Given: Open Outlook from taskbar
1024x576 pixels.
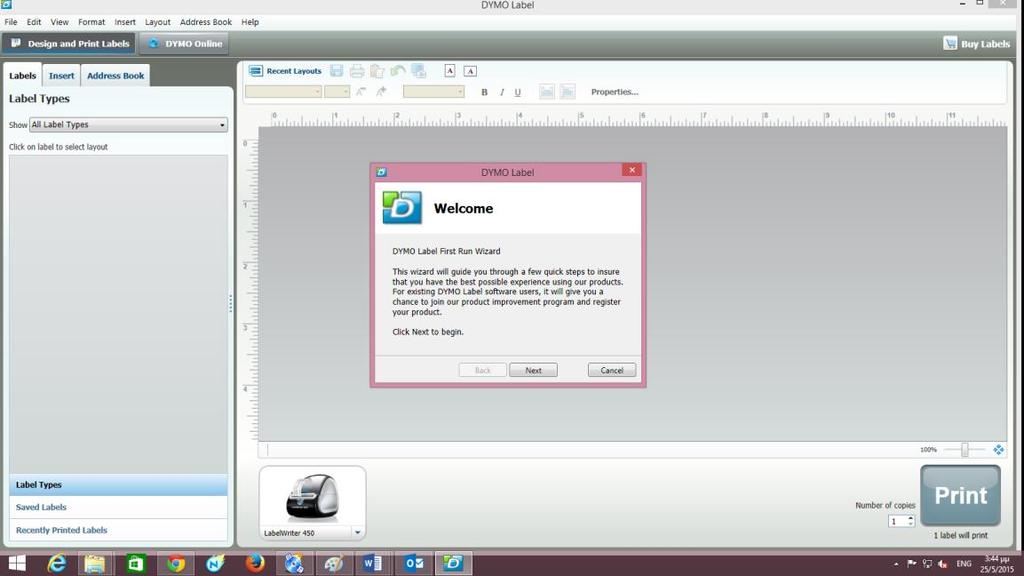Looking at the screenshot, I should 414,563.
